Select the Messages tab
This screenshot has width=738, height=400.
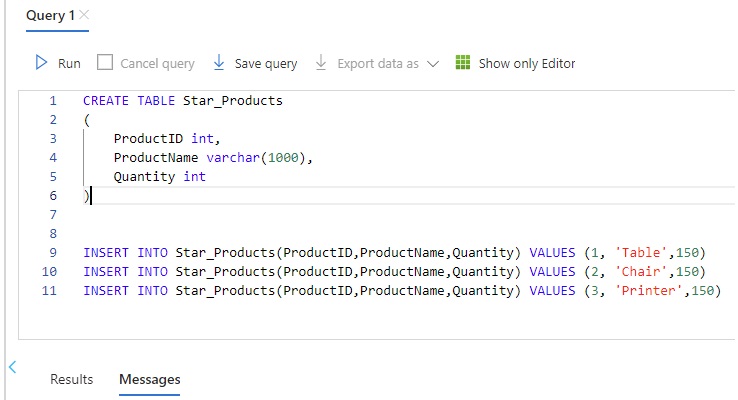coord(150,379)
